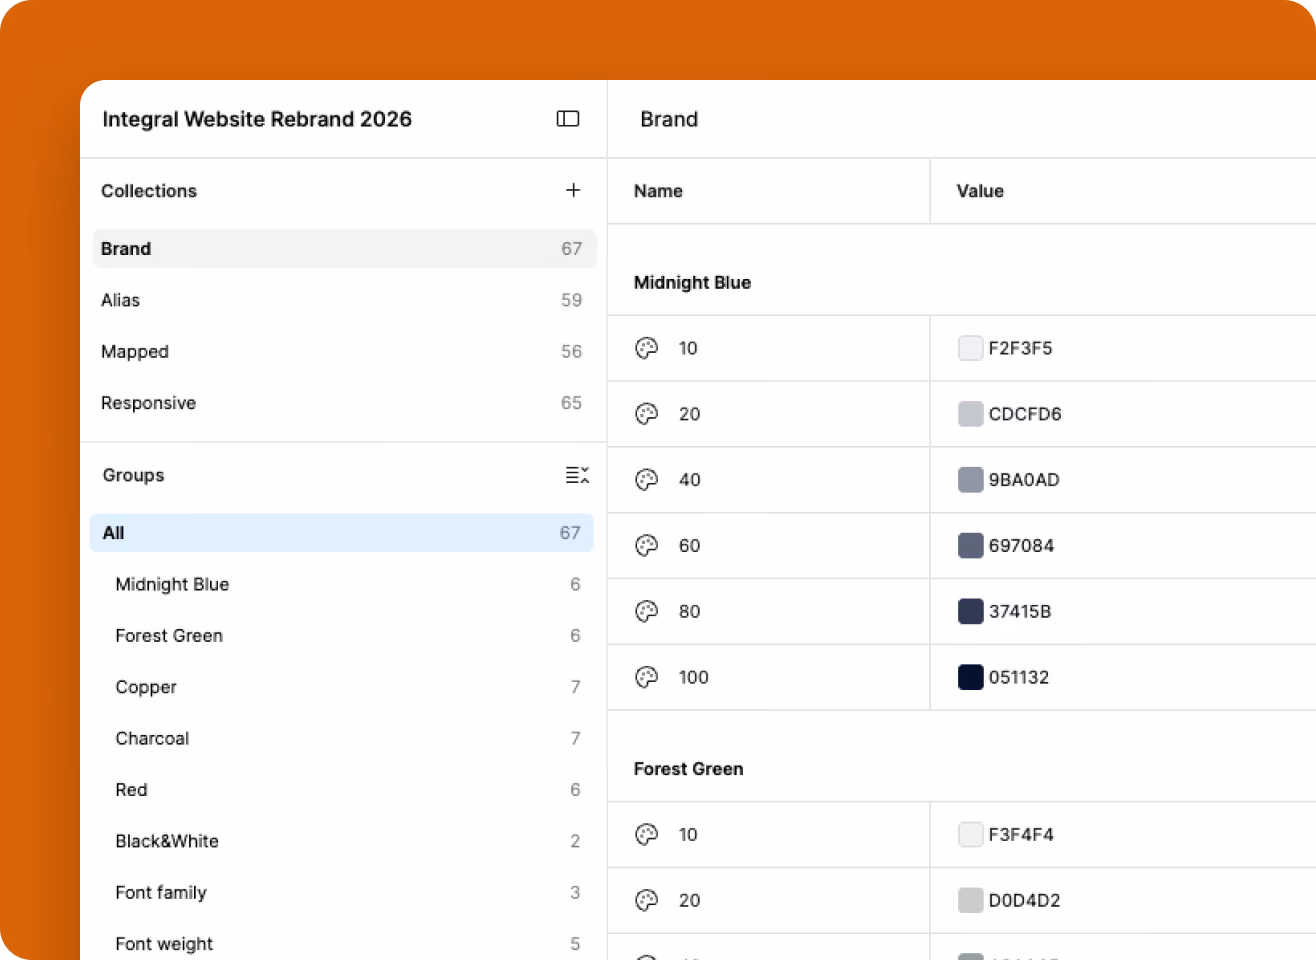Open the 051132 color swatch

tap(971, 677)
